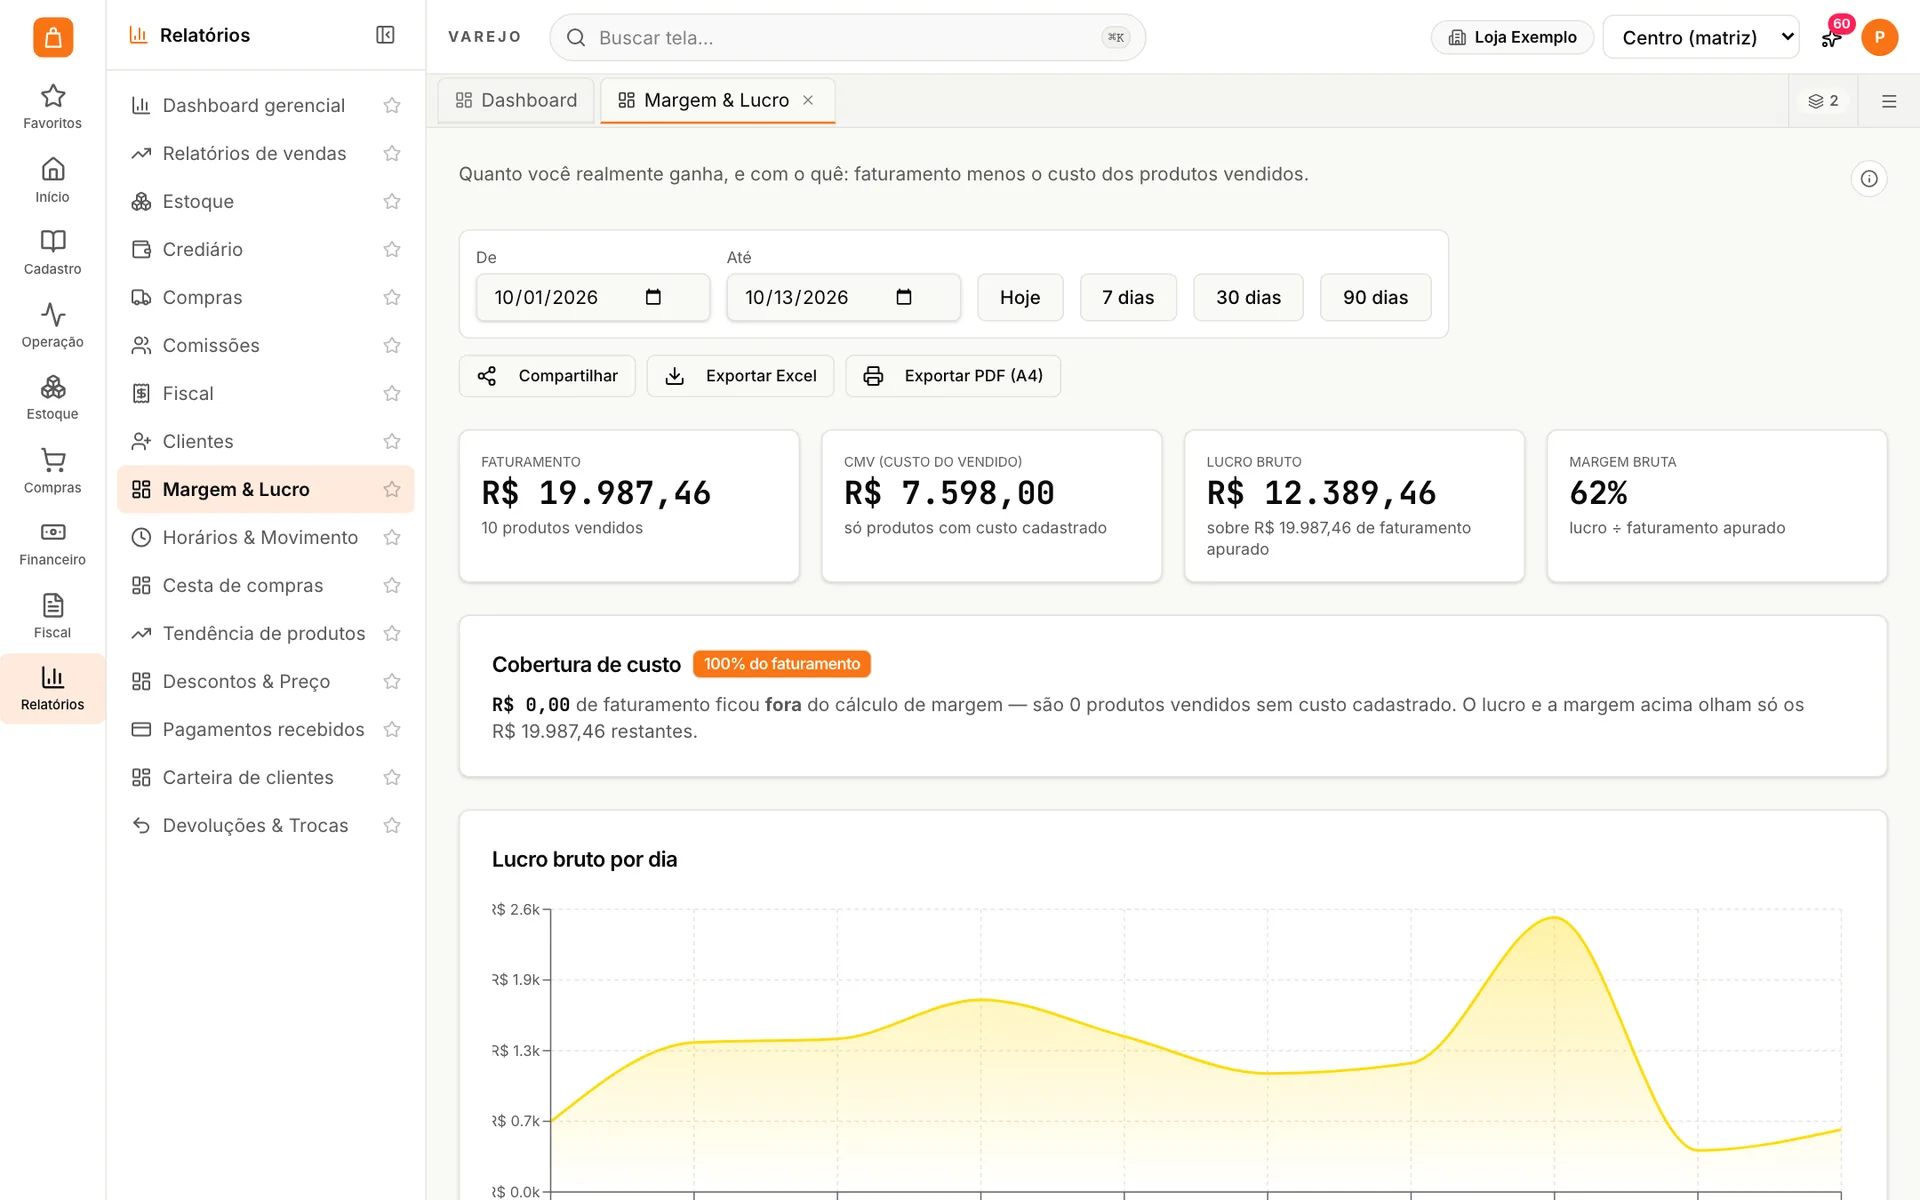Star the Devoluções & Trocas report
Image resolution: width=1920 pixels, height=1200 pixels.
392,825
